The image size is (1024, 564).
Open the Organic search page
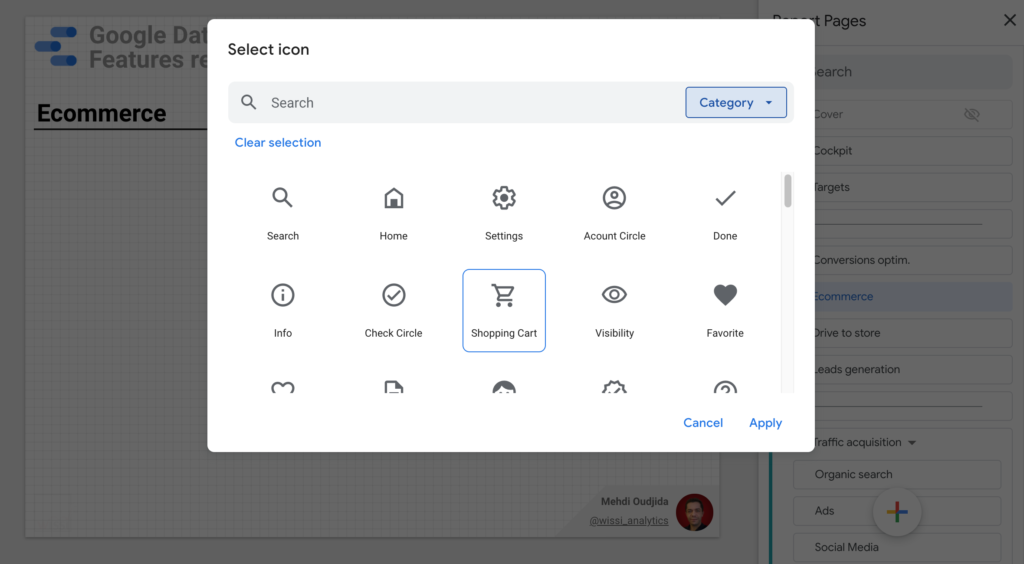(897, 475)
